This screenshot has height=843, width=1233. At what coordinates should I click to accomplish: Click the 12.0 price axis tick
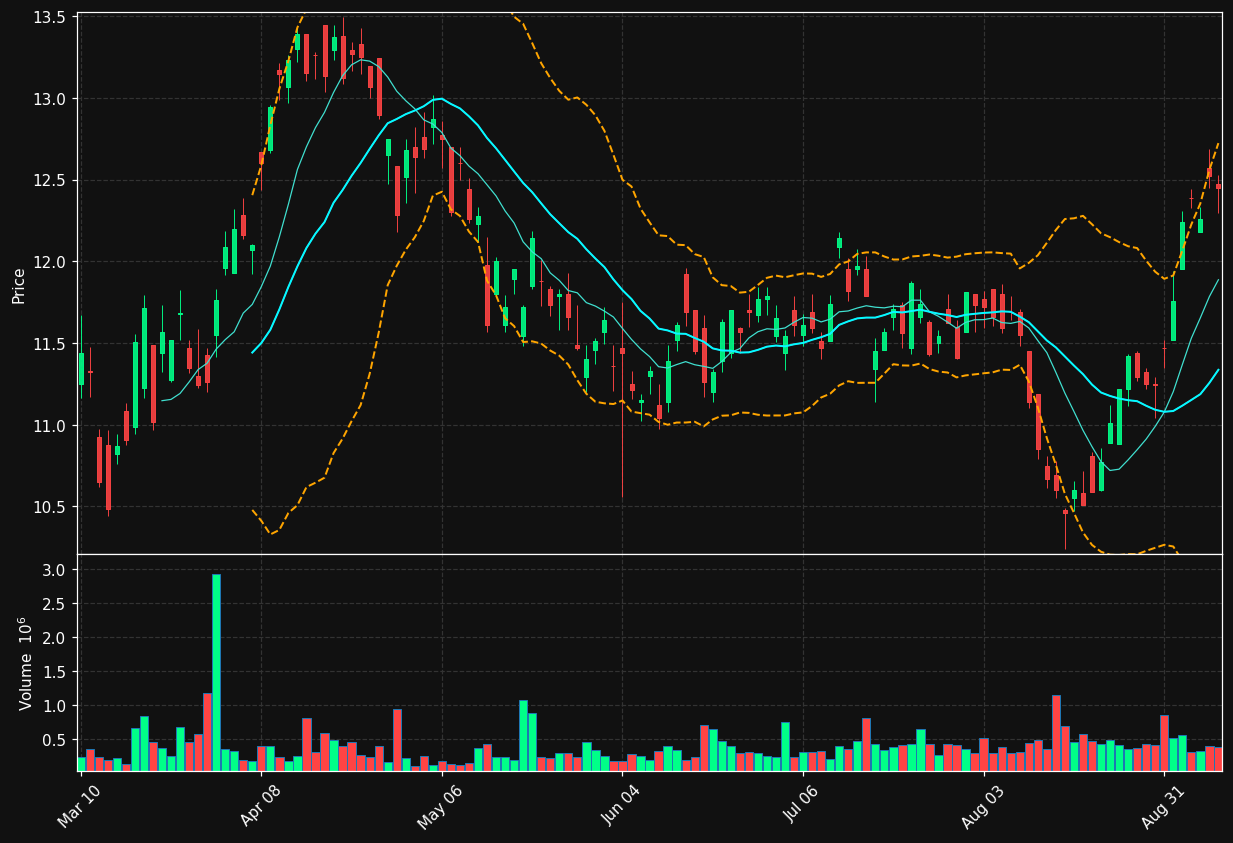(49, 262)
